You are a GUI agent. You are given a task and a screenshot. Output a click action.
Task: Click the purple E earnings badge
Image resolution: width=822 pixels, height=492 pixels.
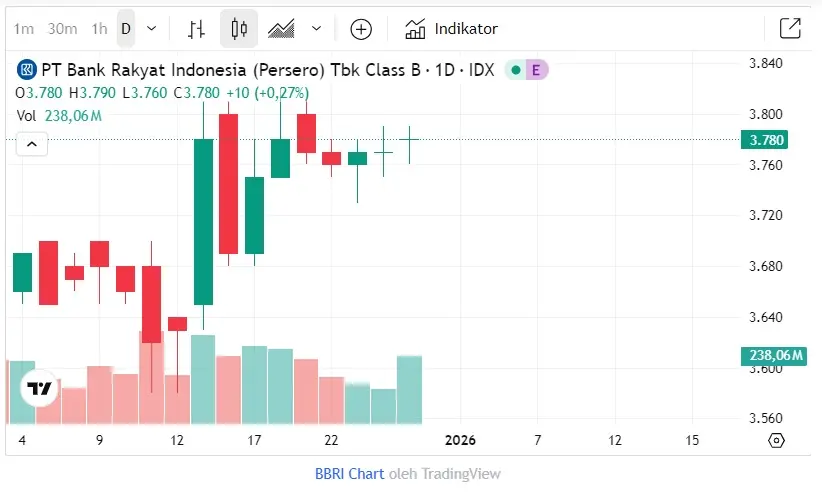(536, 70)
